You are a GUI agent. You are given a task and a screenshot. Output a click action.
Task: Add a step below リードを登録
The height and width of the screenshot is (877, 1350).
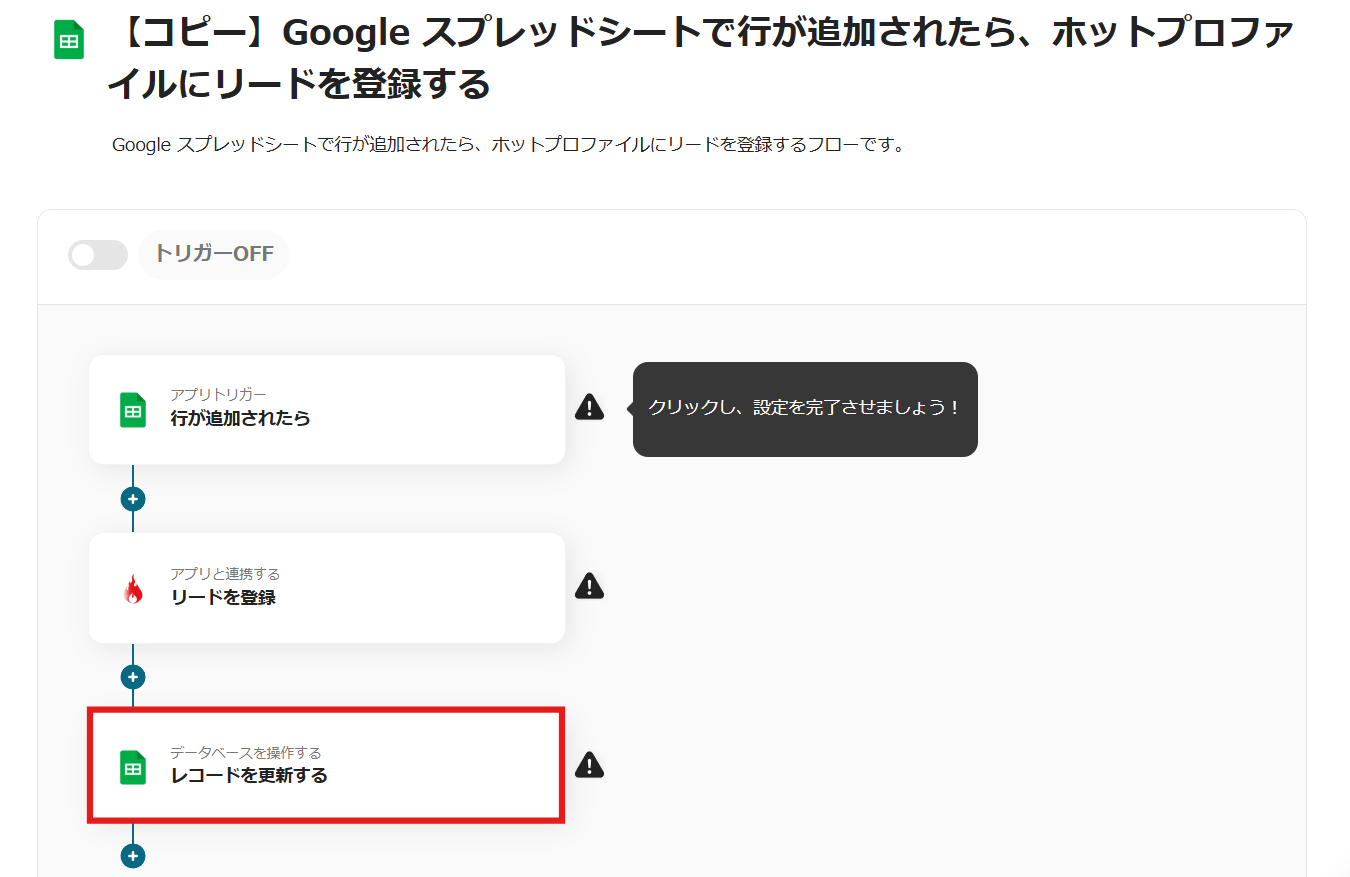click(133, 677)
